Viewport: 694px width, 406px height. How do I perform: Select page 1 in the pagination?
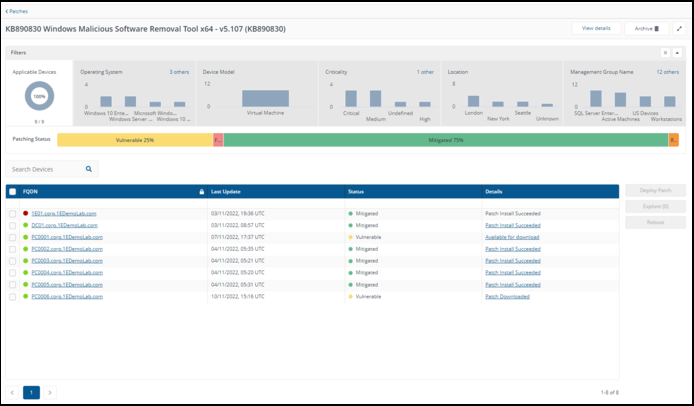(x=31, y=392)
